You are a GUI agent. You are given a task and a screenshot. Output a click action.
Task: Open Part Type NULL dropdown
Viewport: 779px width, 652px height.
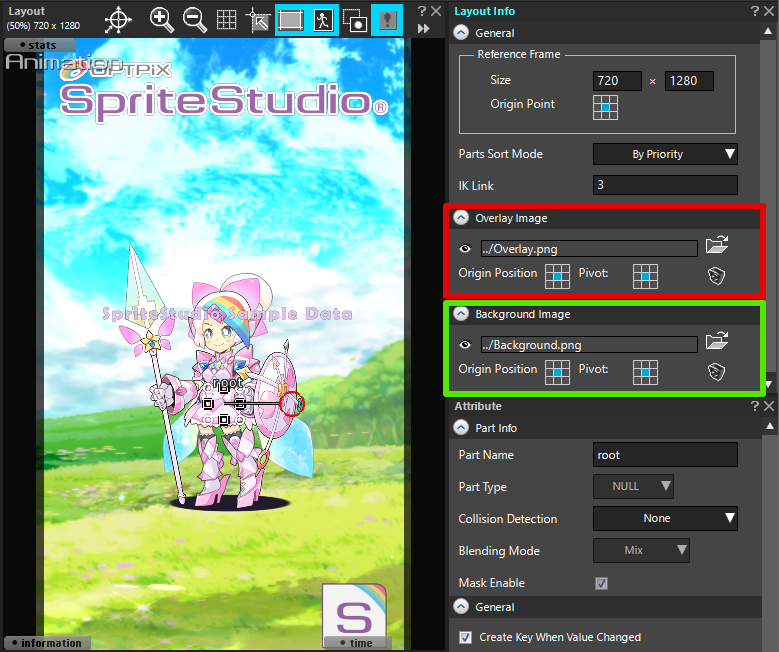(x=633, y=487)
